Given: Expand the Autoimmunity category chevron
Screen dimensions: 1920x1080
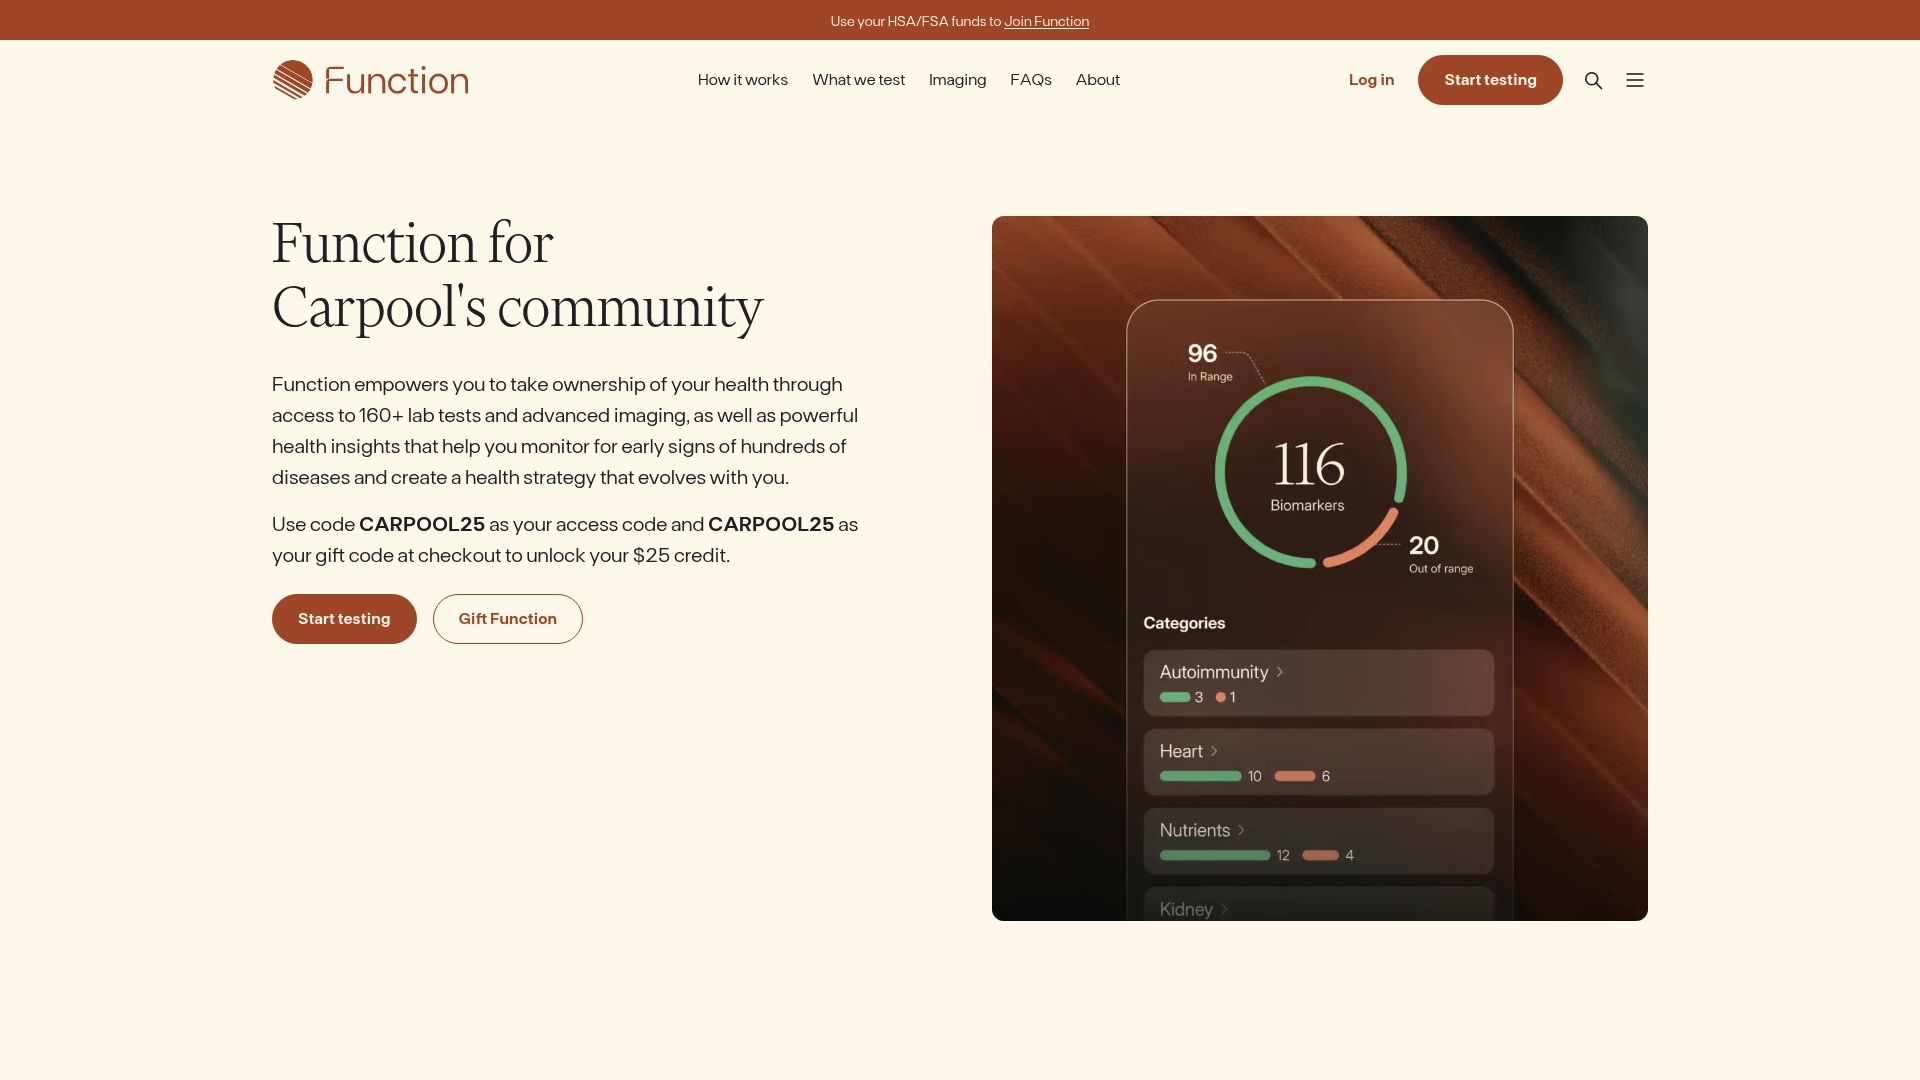Looking at the screenshot, I should coord(1279,672).
